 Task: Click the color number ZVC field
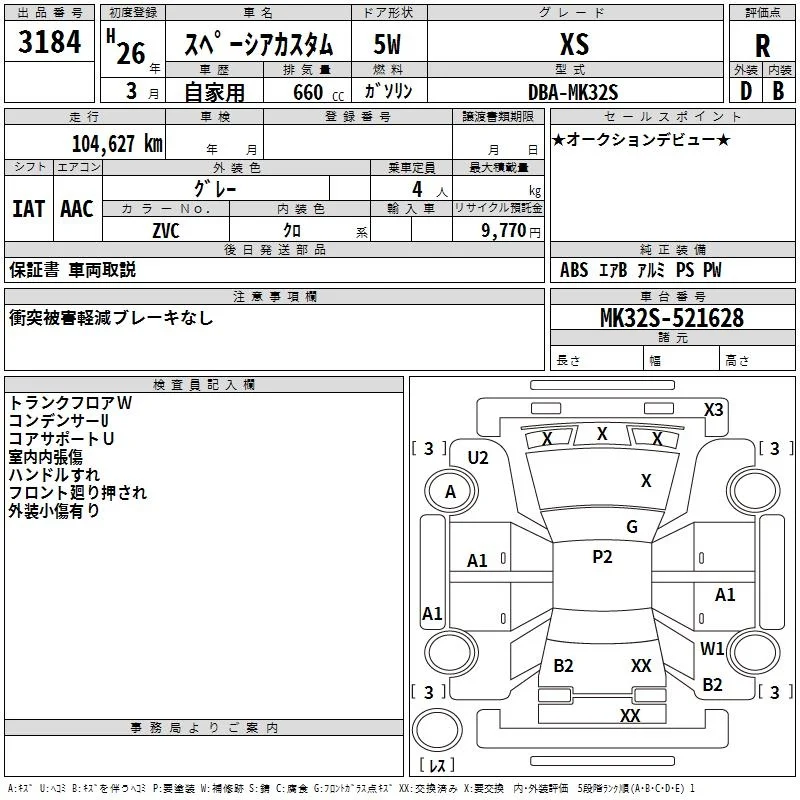[x=166, y=230]
